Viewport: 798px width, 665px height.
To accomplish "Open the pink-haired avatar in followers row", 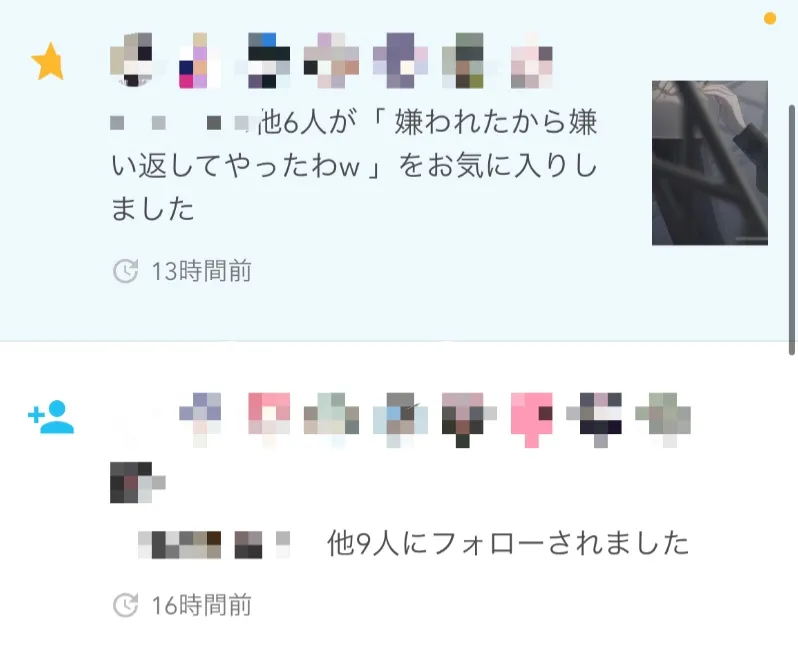I will click(x=269, y=420).
